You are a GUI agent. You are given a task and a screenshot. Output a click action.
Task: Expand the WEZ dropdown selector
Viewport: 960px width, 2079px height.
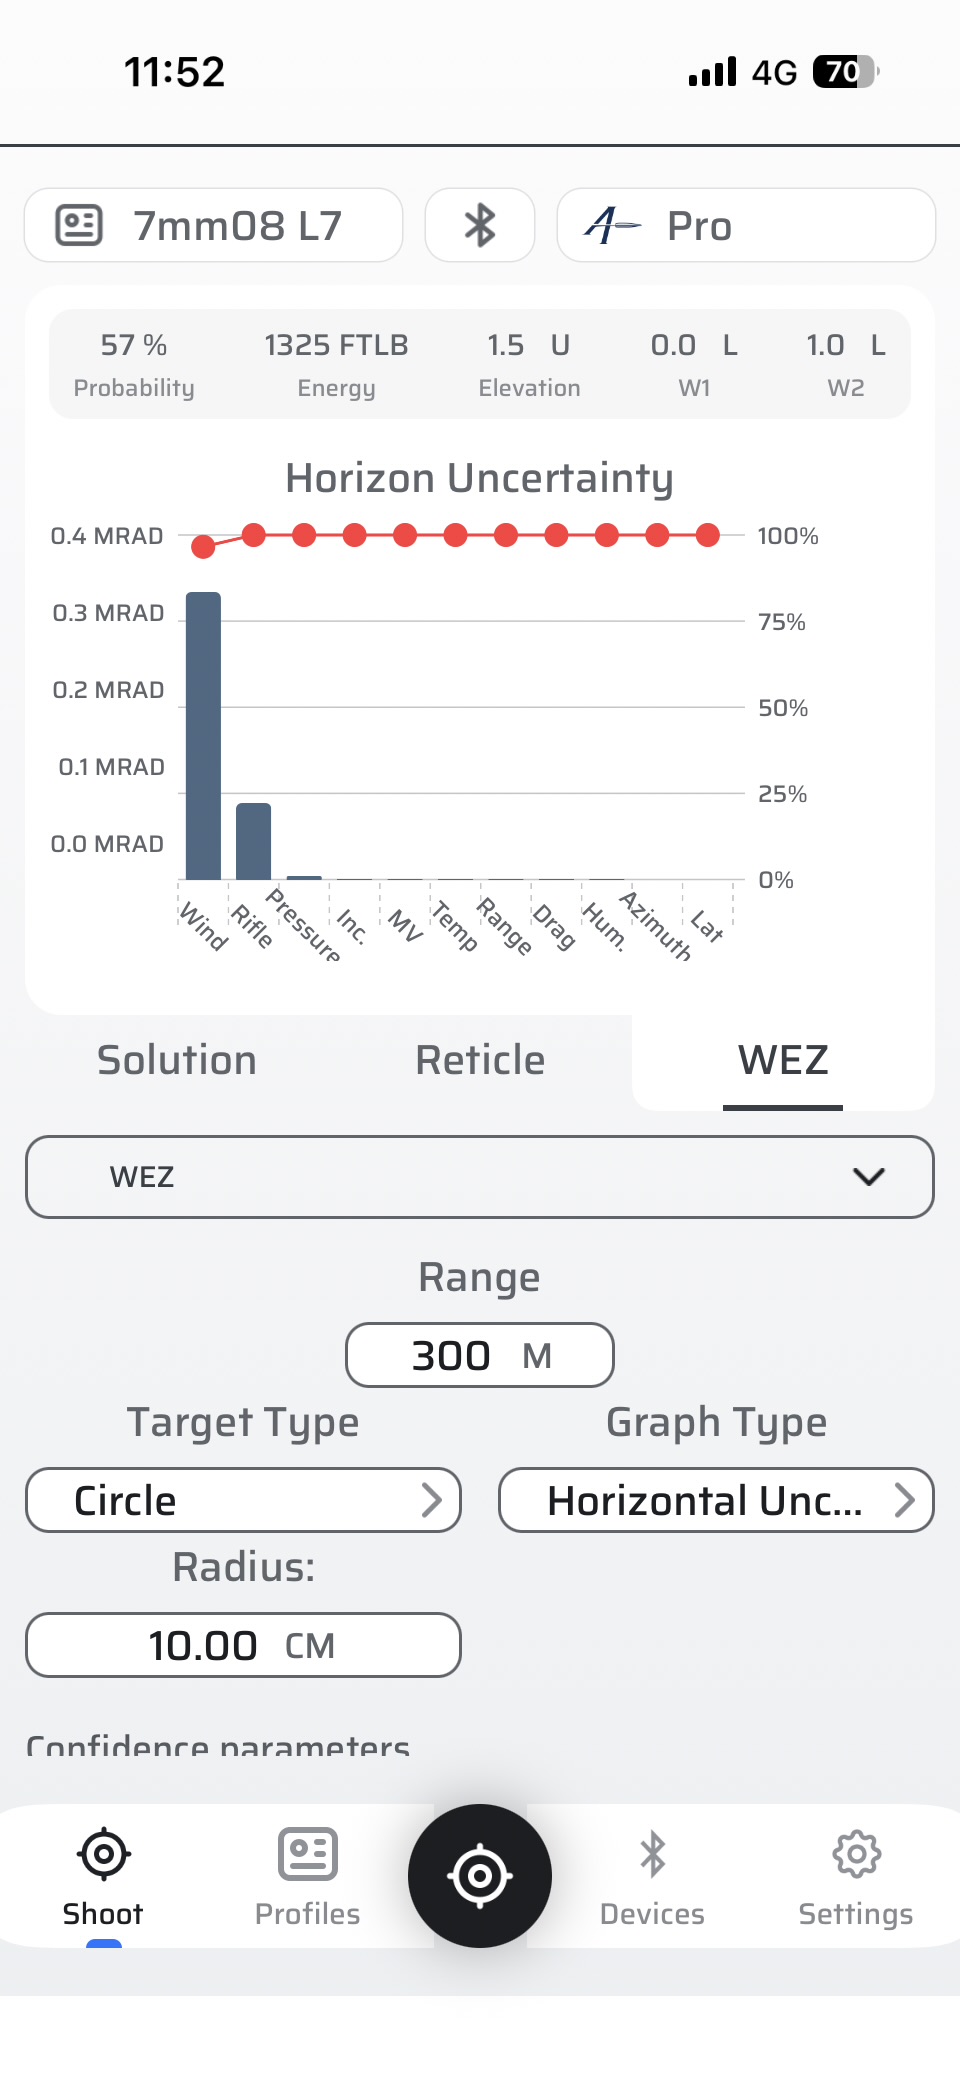pos(480,1176)
